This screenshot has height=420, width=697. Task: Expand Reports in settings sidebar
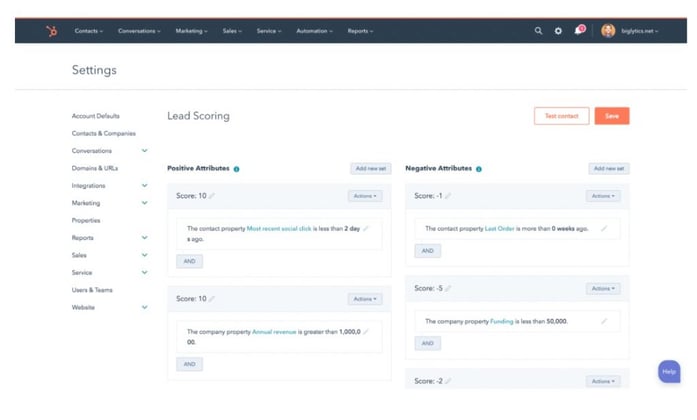(144, 238)
